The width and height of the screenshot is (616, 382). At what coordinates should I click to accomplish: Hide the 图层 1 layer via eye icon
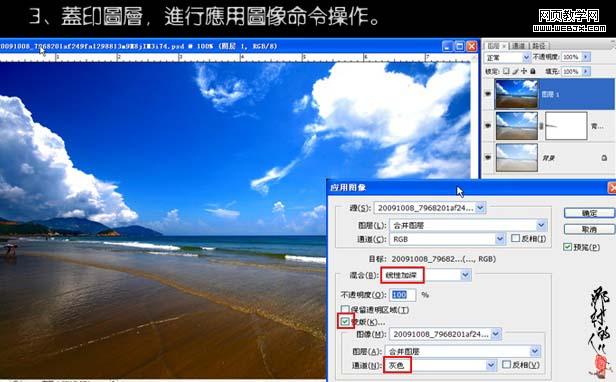click(488, 94)
